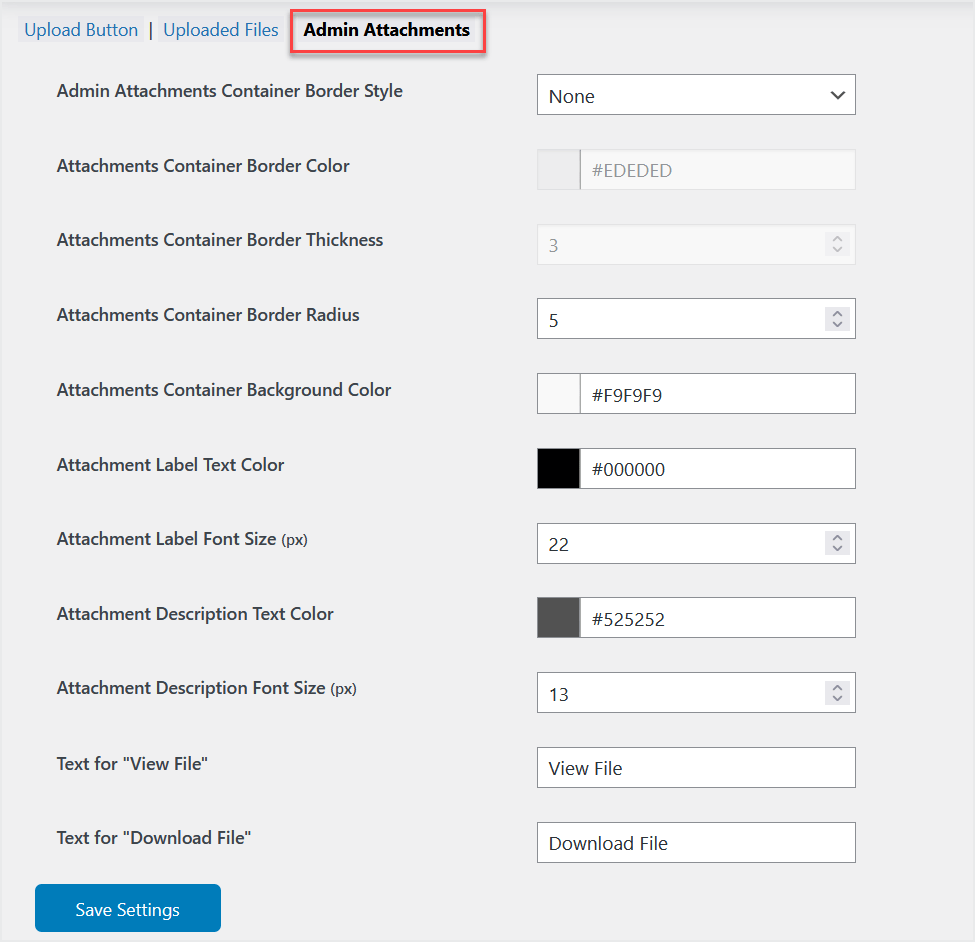Click the Border Thickness number field
975x942 pixels.
696,245
